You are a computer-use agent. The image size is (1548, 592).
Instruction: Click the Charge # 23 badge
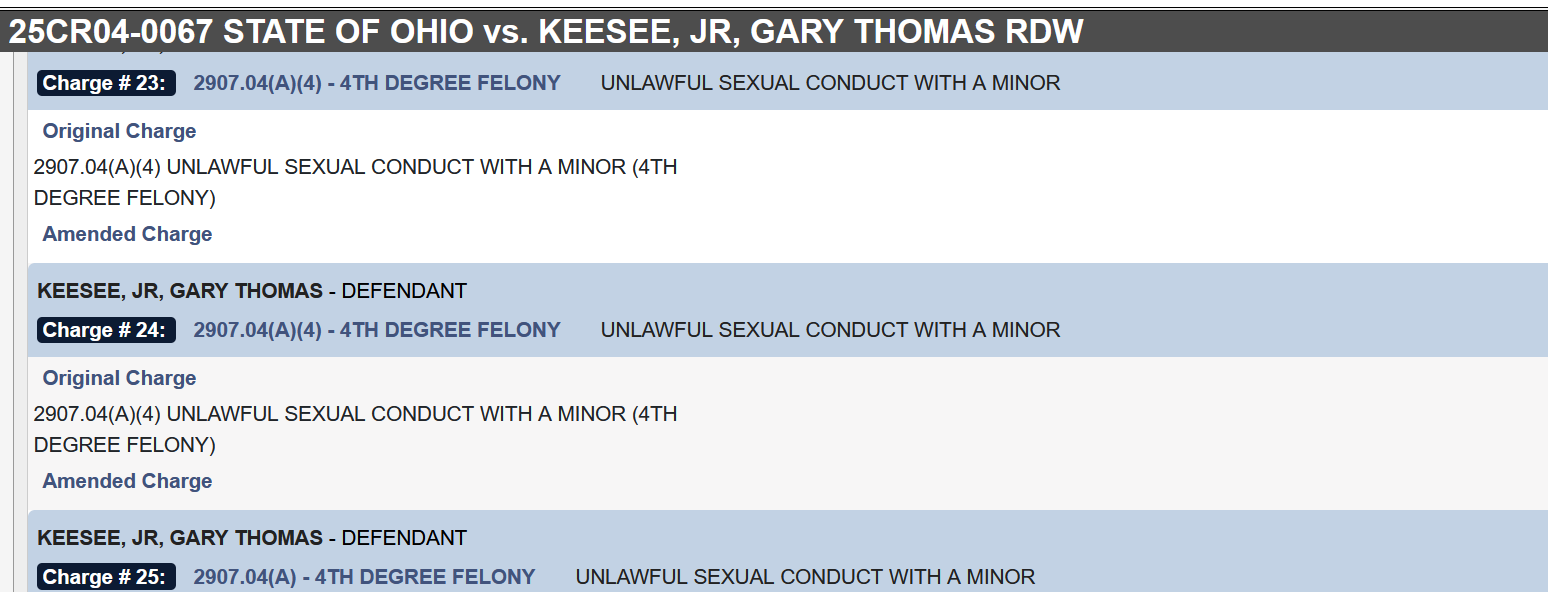click(106, 83)
